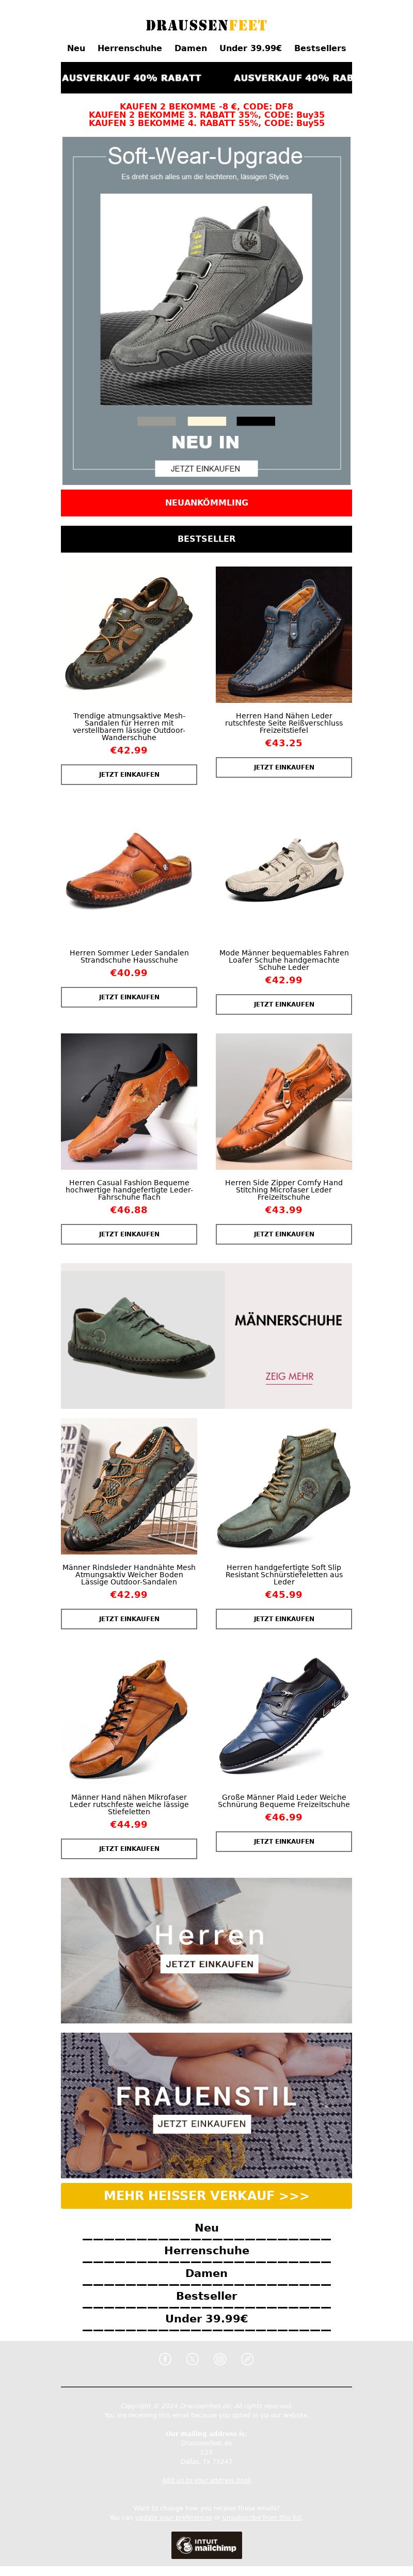Open the blue leather zipper boot image
The width and height of the screenshot is (413, 2576).
[284, 634]
